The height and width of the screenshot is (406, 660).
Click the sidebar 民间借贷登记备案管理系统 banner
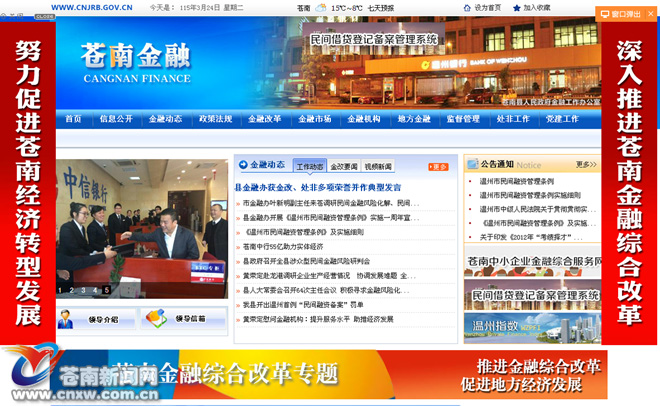tap(532, 295)
